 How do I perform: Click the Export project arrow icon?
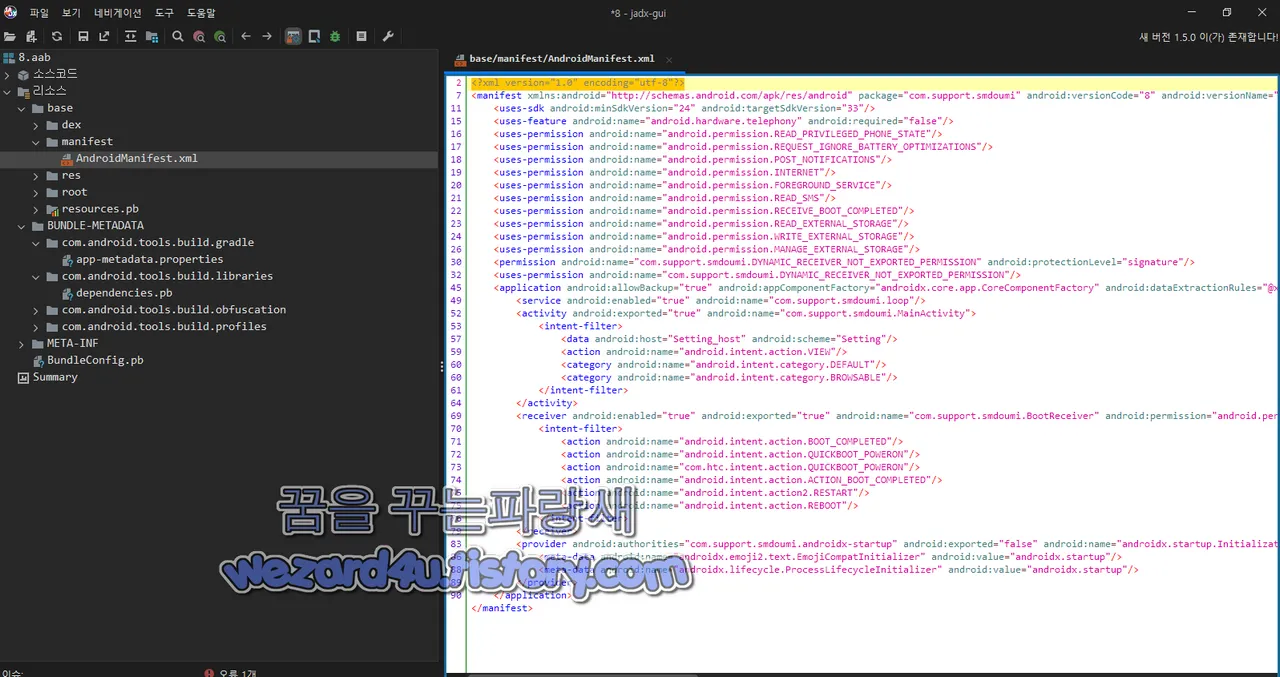[x=104, y=36]
